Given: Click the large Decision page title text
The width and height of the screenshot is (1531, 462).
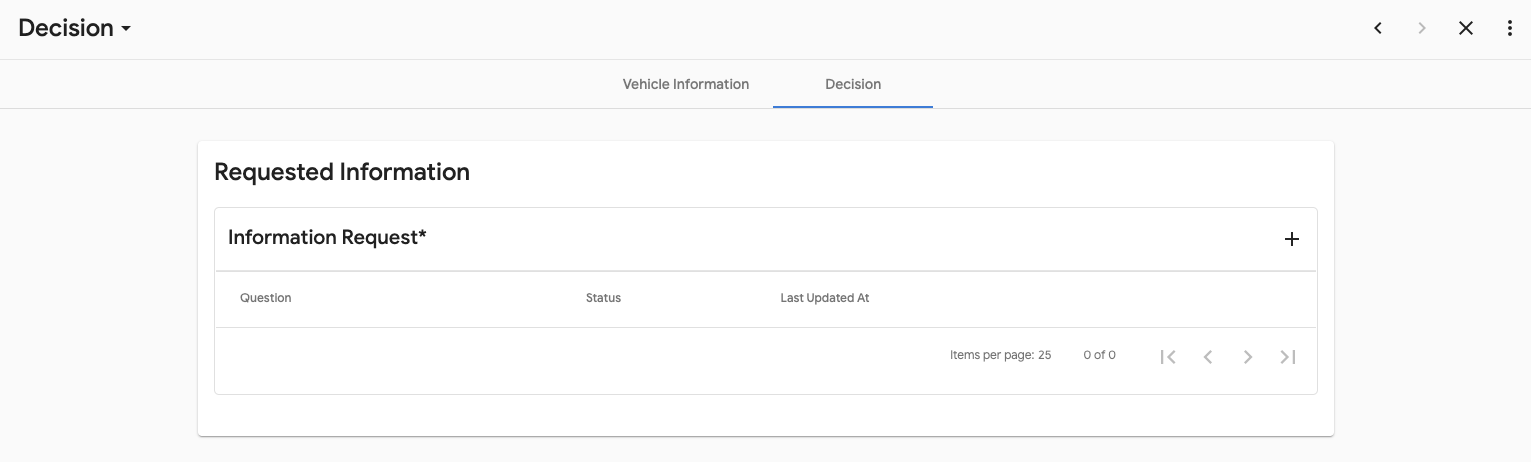Looking at the screenshot, I should tap(66, 28).
